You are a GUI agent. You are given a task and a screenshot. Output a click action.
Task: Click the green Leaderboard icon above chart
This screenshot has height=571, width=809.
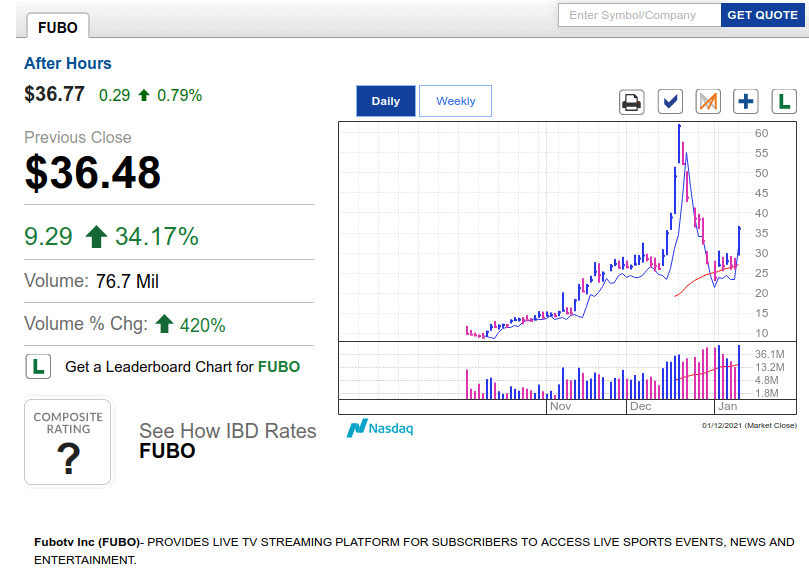click(785, 102)
